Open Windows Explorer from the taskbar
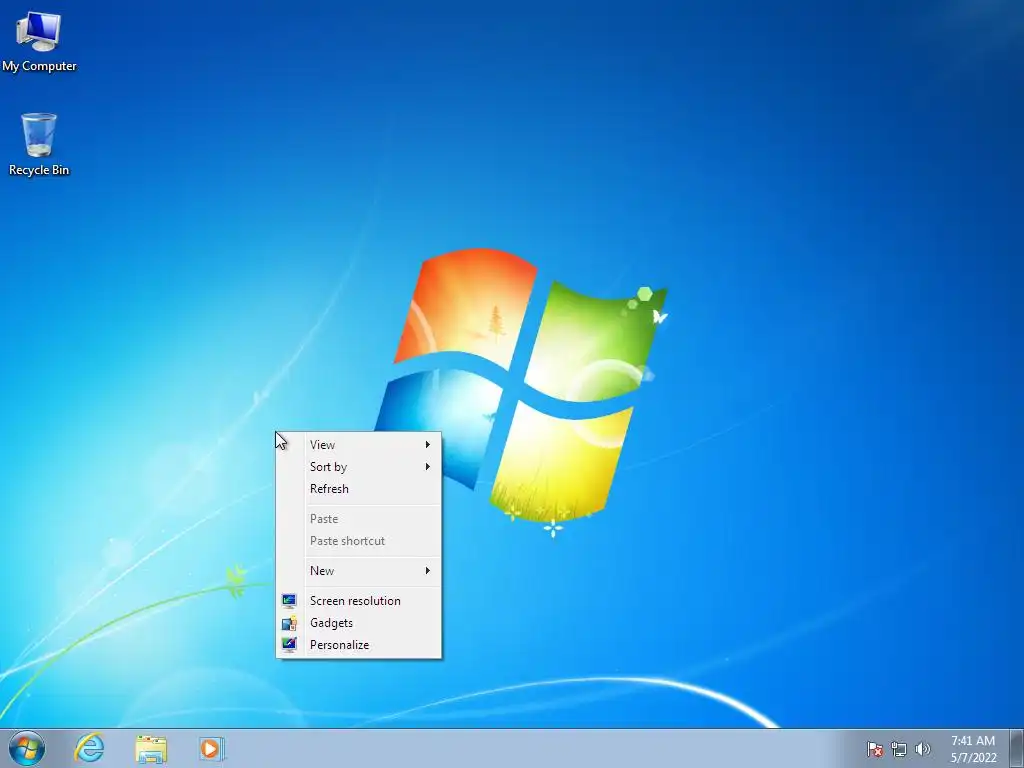This screenshot has width=1024, height=768. click(151, 748)
